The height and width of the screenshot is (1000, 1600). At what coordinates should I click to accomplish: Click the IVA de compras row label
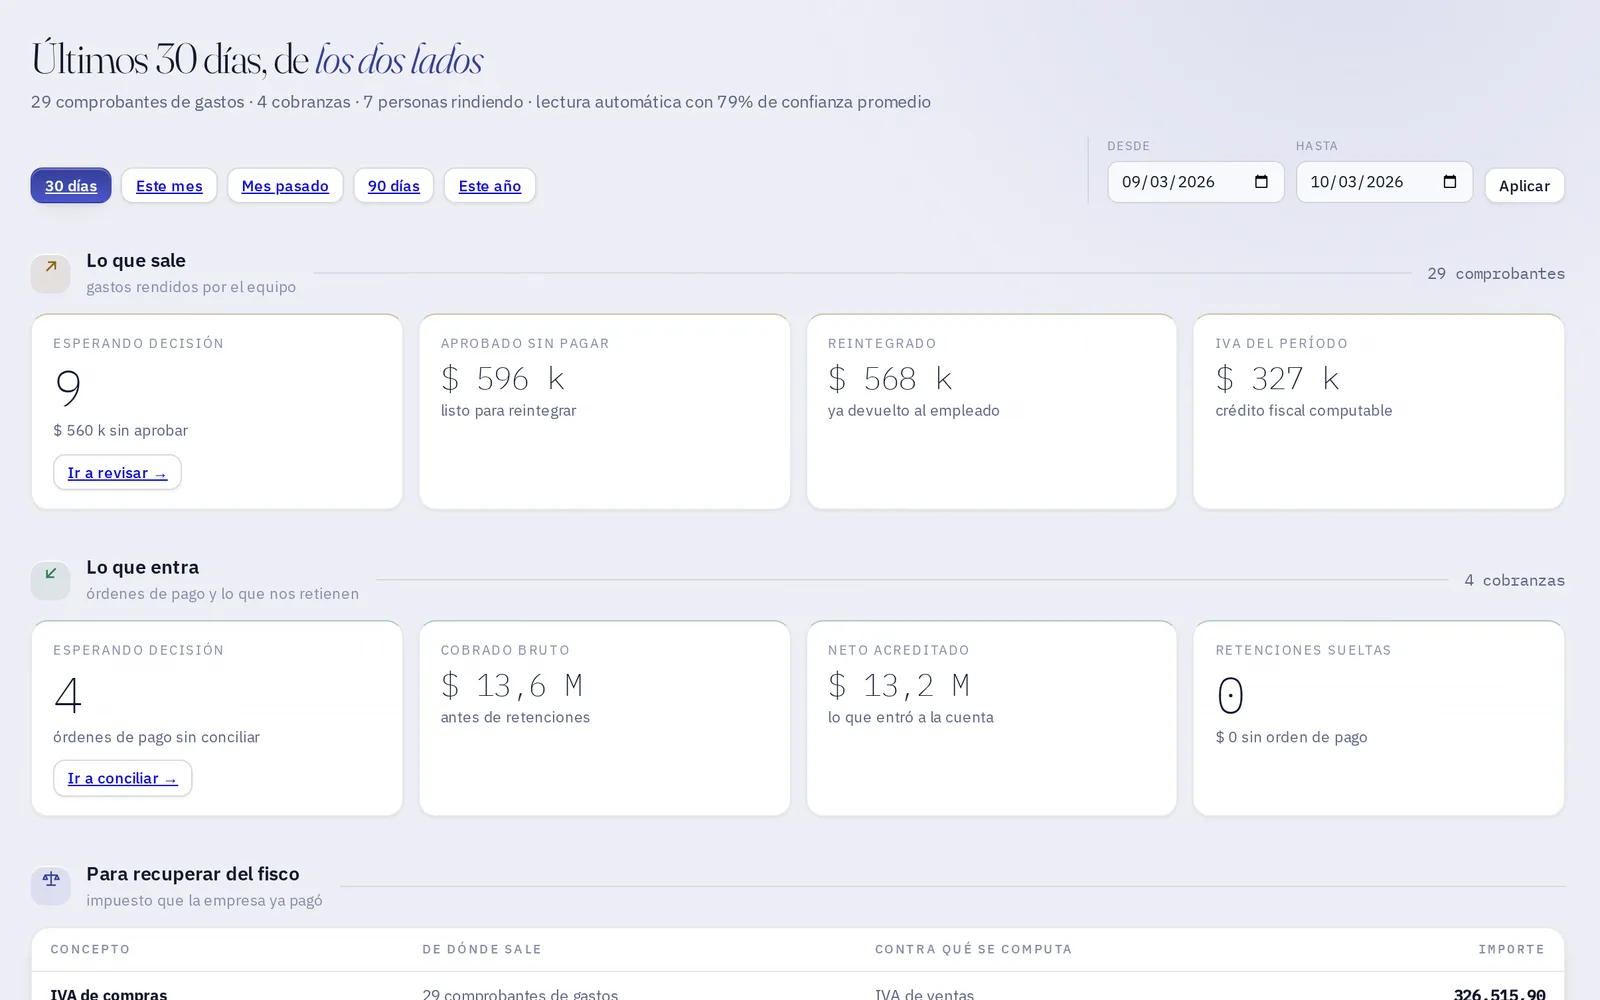click(109, 994)
